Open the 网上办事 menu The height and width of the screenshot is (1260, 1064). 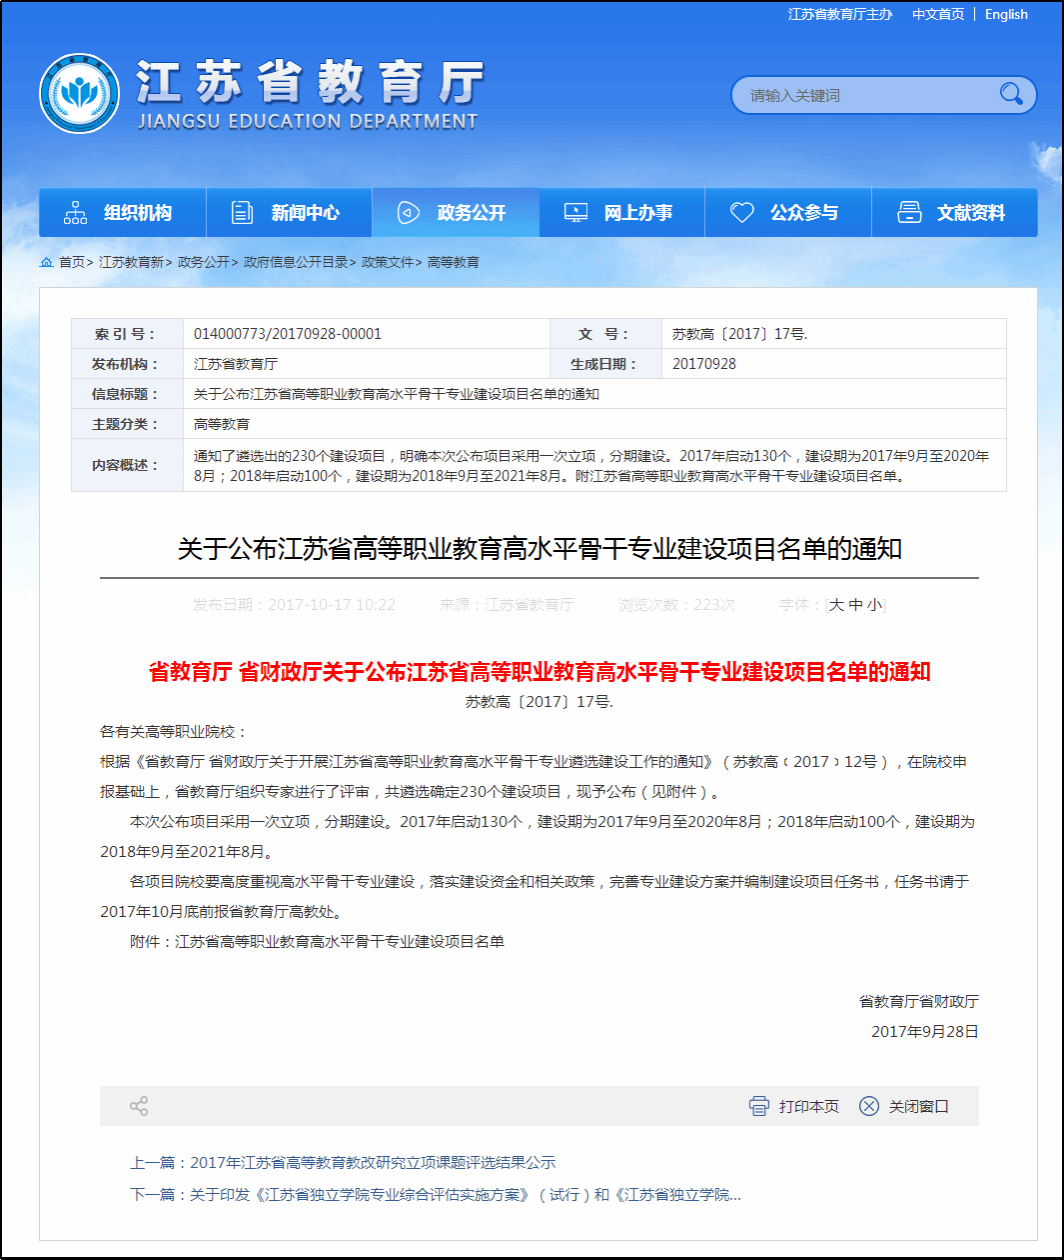coord(621,213)
